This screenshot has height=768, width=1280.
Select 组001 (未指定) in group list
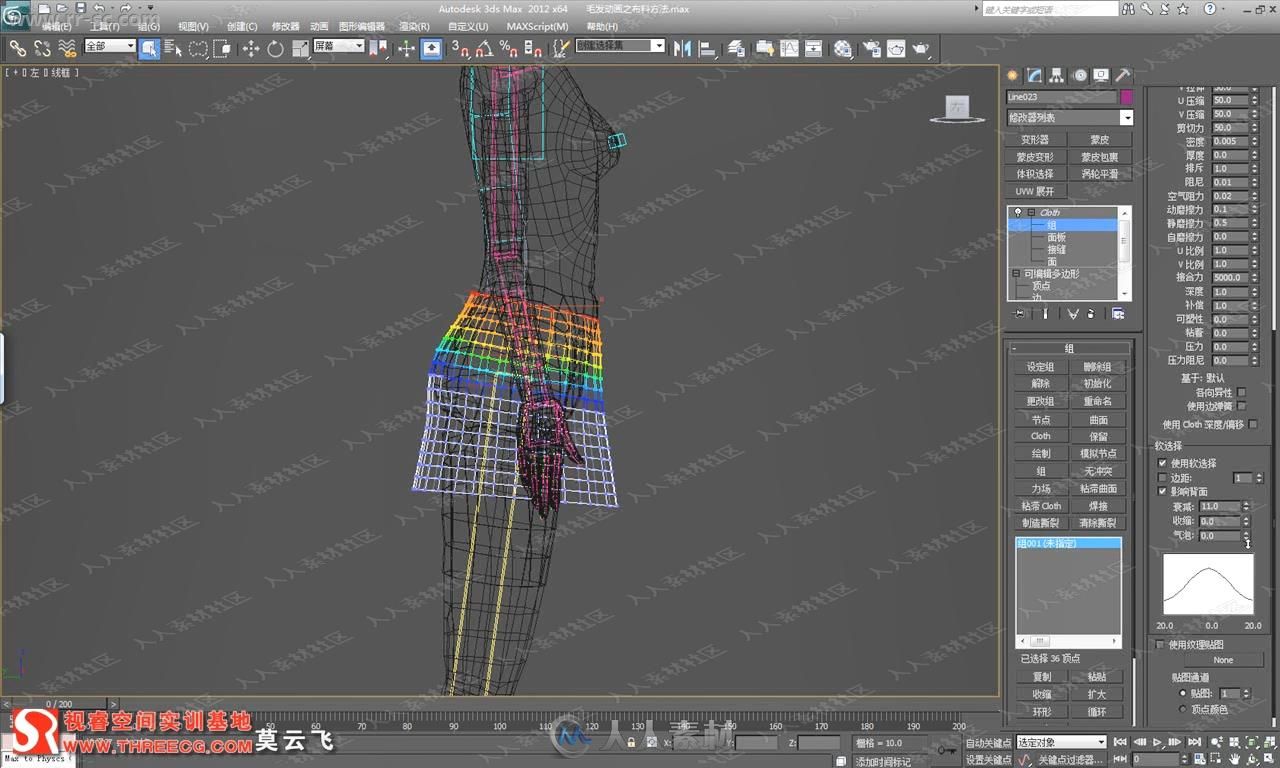(1068, 543)
